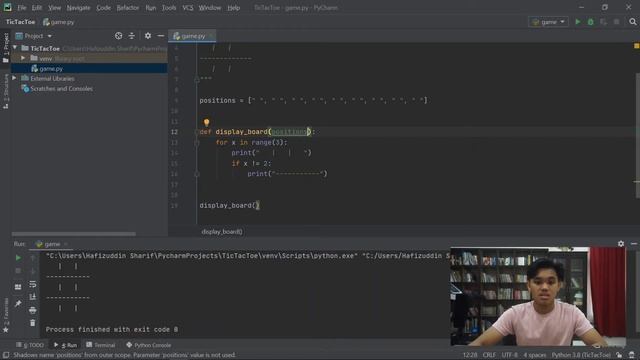Click Python 3.8 interpreter in status bar
The height and width of the screenshot is (360, 640).
coord(581,355)
